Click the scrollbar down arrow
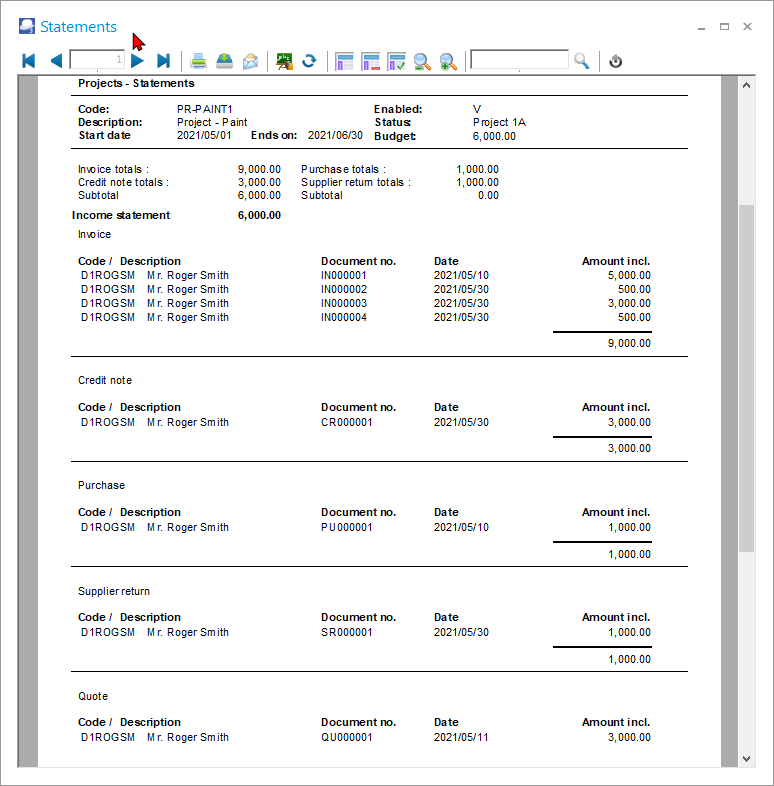The image size is (774, 786). point(746,759)
